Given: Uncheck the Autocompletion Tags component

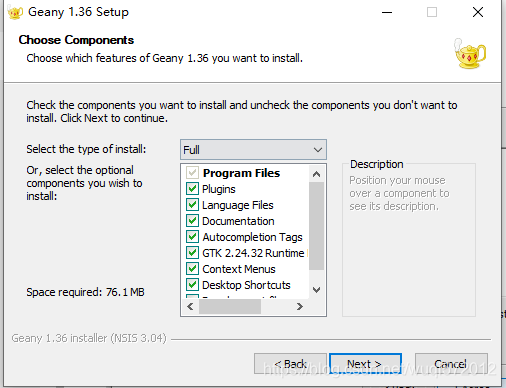Looking at the screenshot, I should (192, 237).
